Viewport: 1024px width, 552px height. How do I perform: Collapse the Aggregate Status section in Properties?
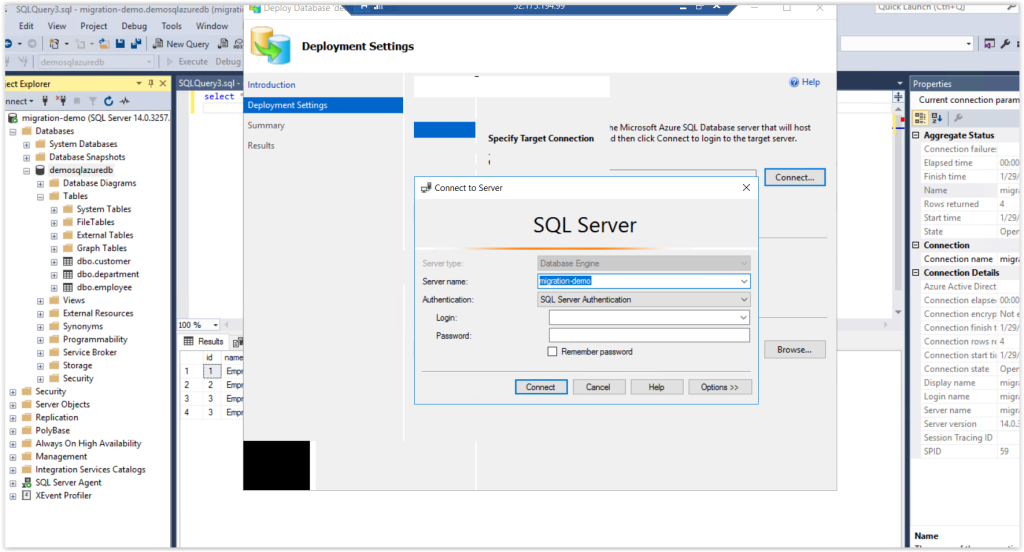[916, 135]
